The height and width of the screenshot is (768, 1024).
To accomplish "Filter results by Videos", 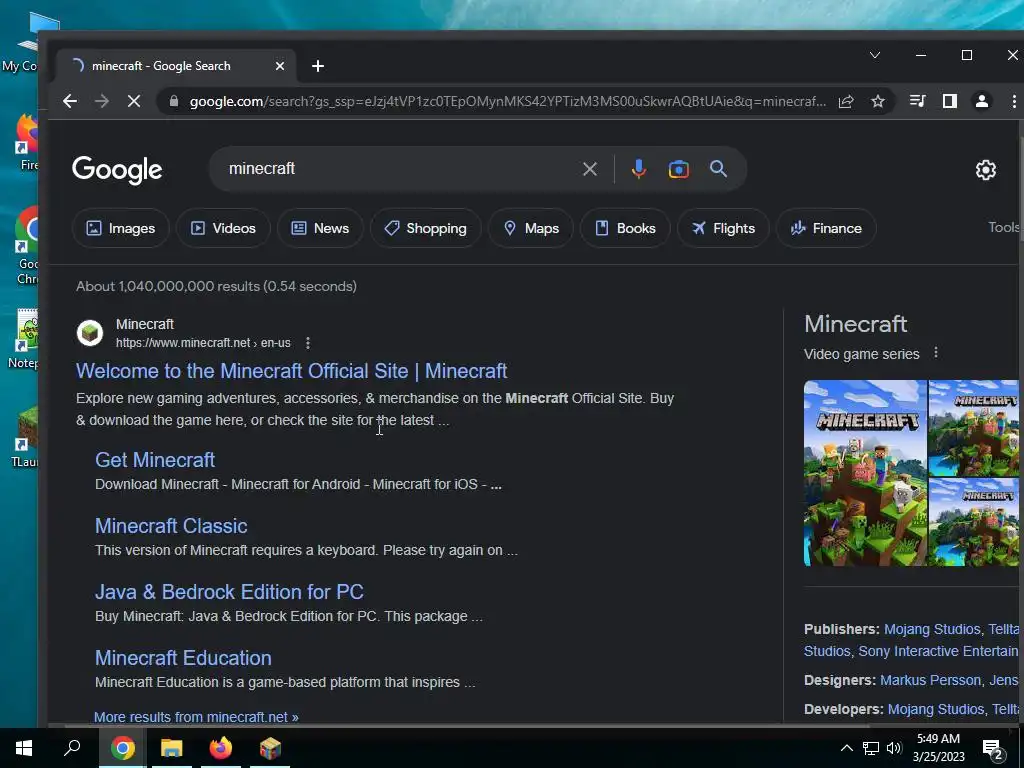I will tap(223, 228).
